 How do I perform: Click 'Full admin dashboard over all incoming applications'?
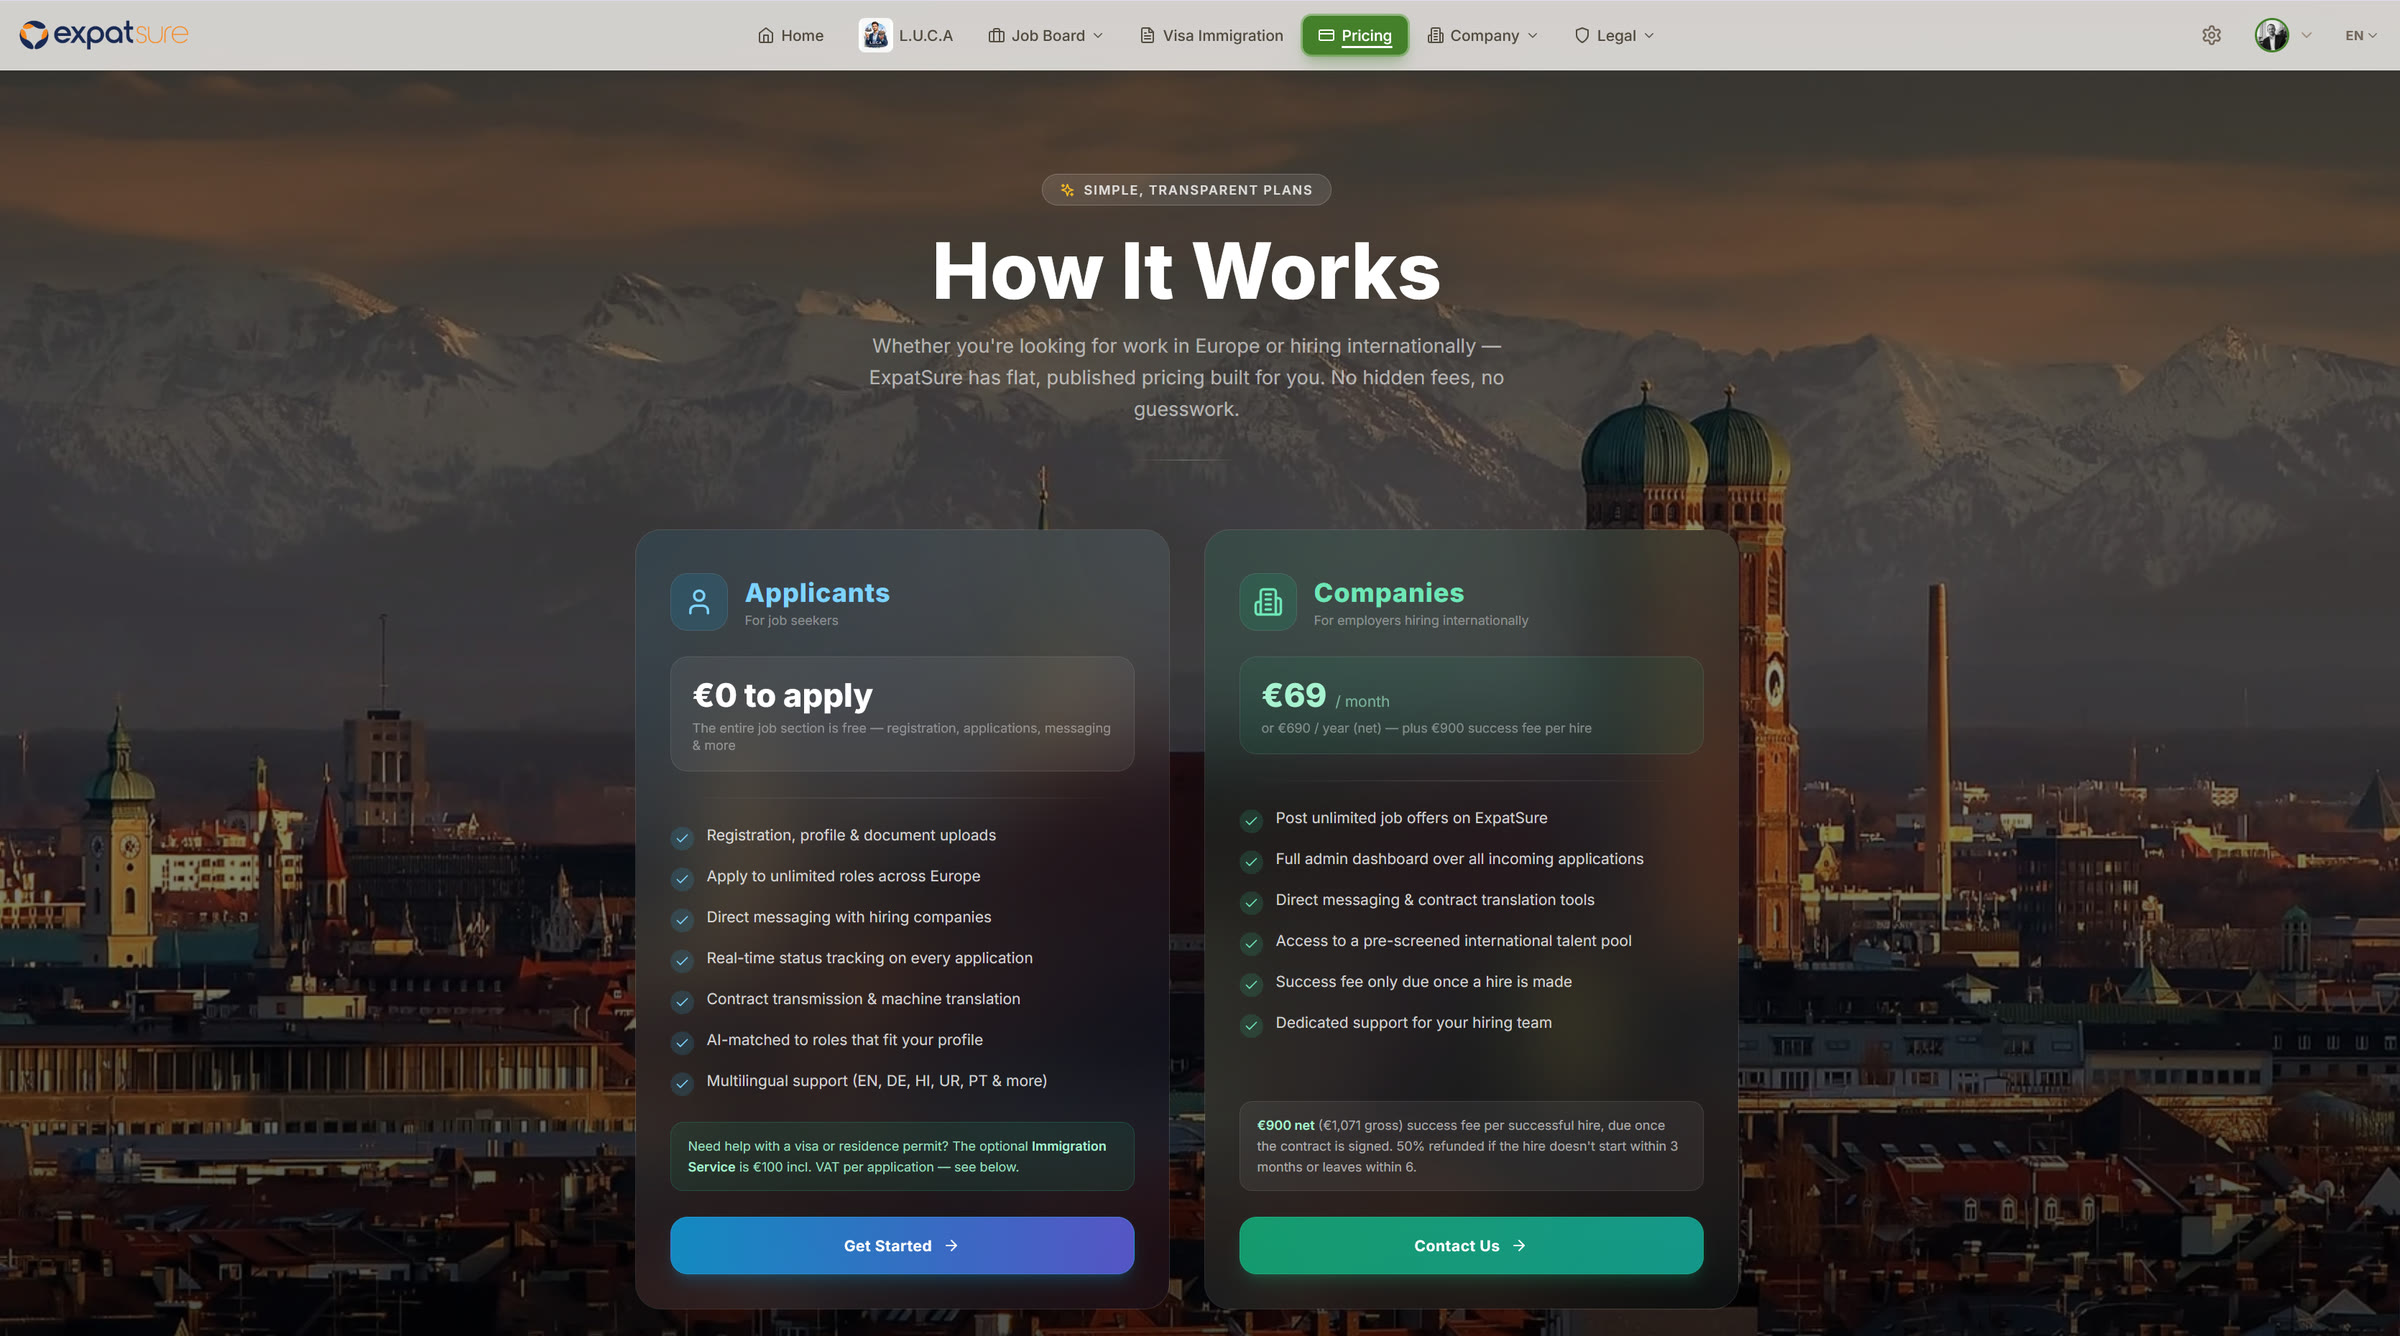tap(1459, 859)
